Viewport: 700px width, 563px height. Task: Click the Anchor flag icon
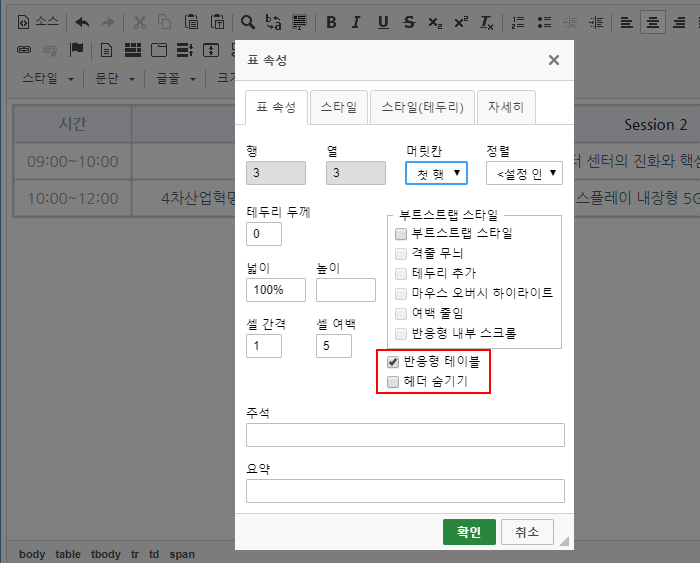76,50
